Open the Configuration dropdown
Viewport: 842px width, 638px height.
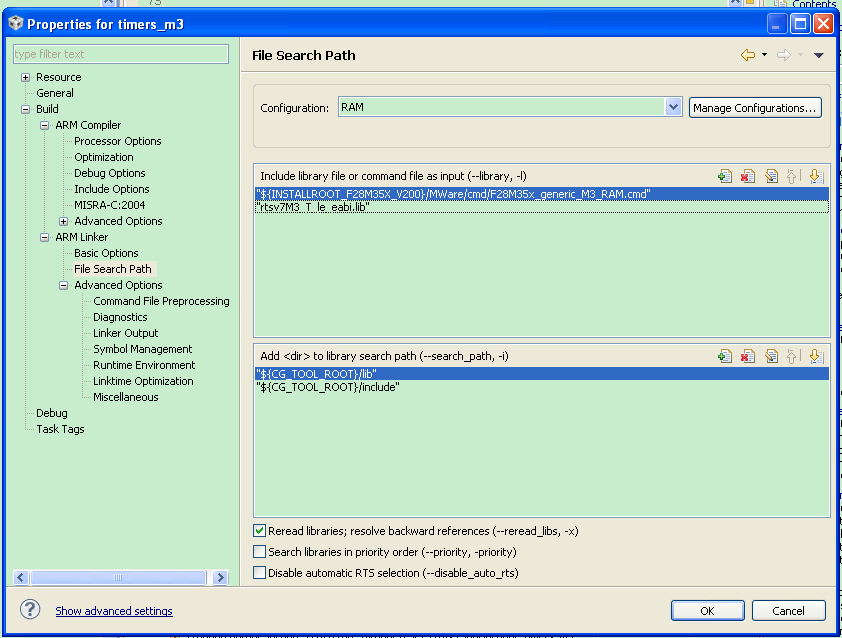673,107
